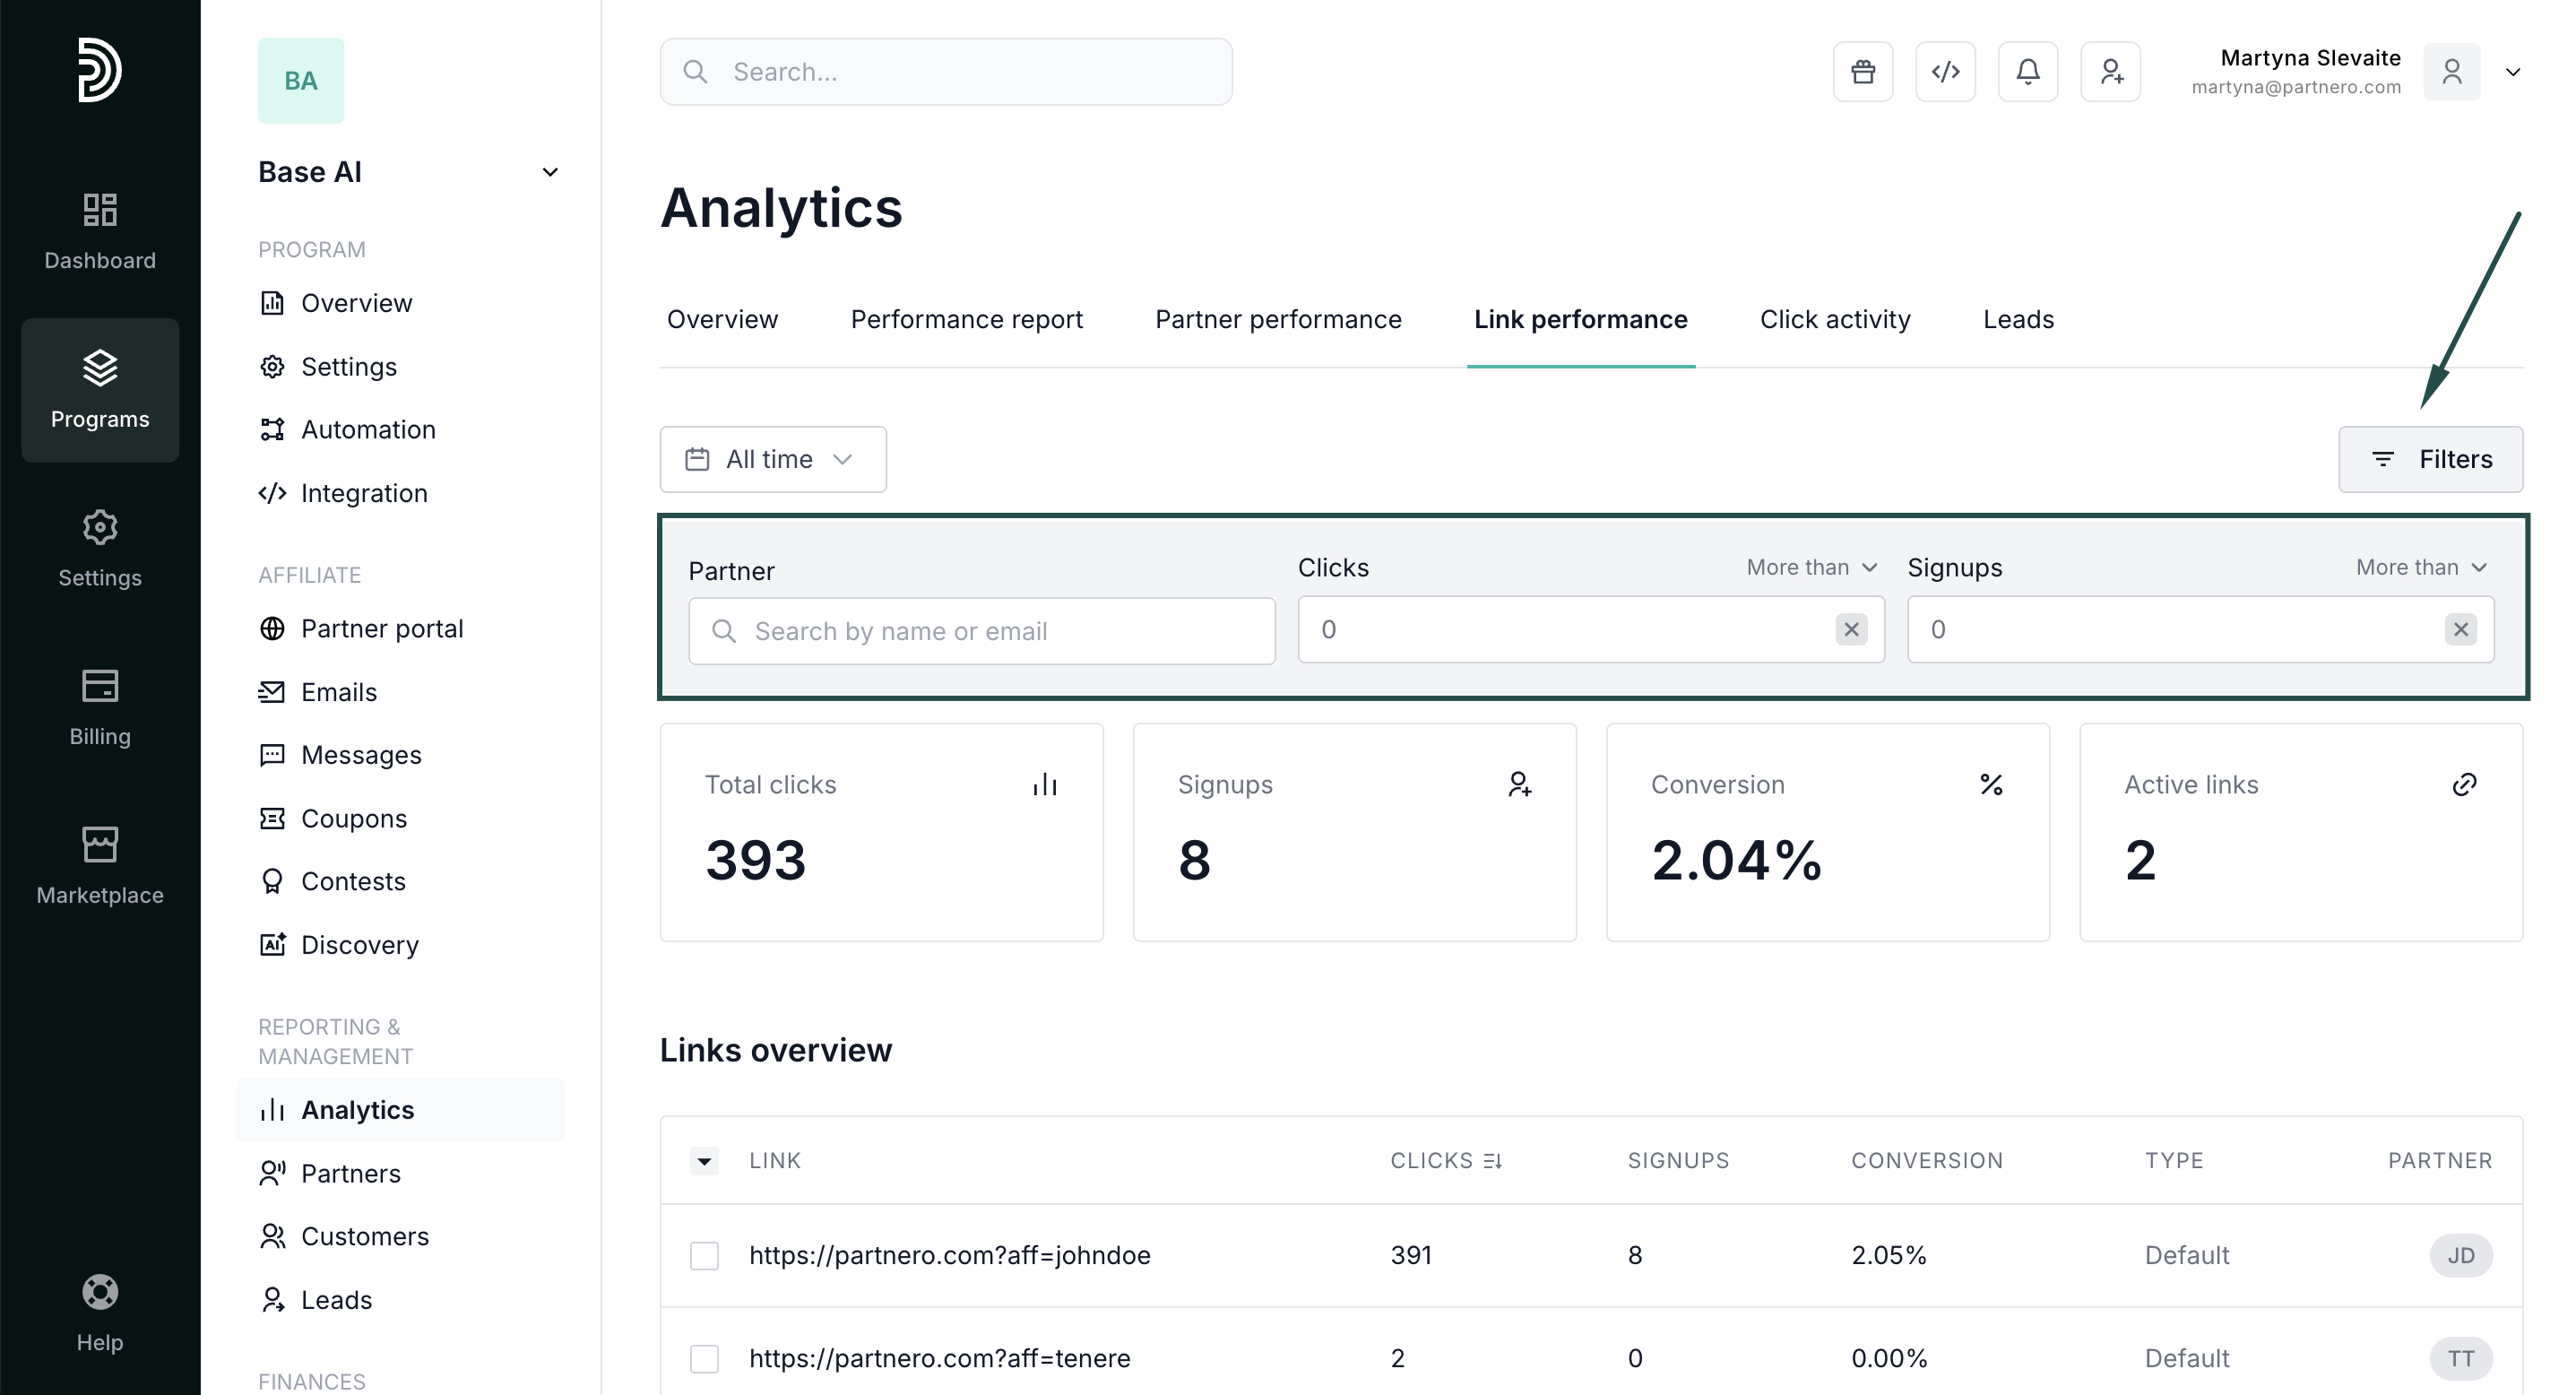Viewport: 2576px width, 1395px height.
Task: Open Partner portal in sidebar
Action: click(381, 629)
